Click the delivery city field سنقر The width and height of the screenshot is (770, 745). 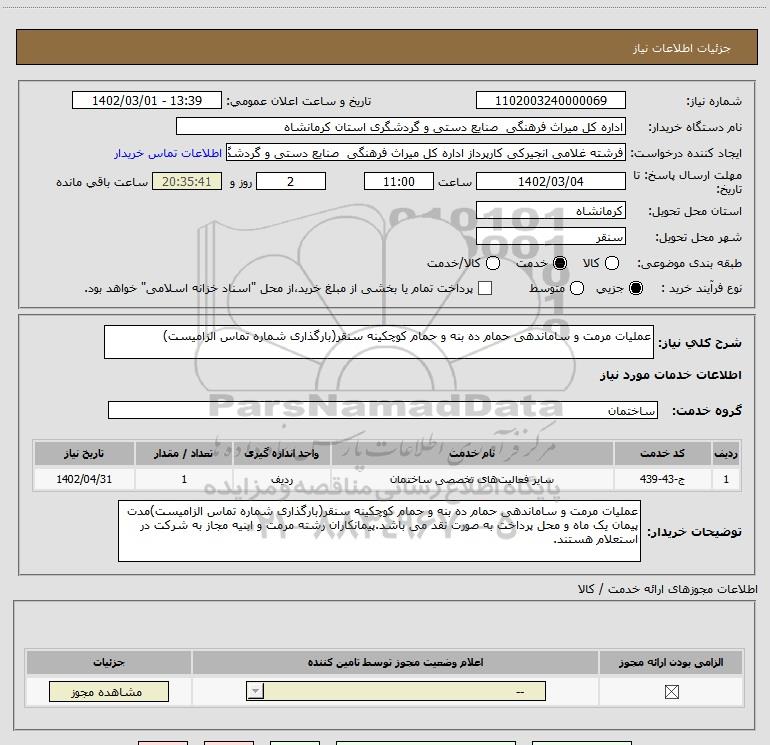click(550, 237)
